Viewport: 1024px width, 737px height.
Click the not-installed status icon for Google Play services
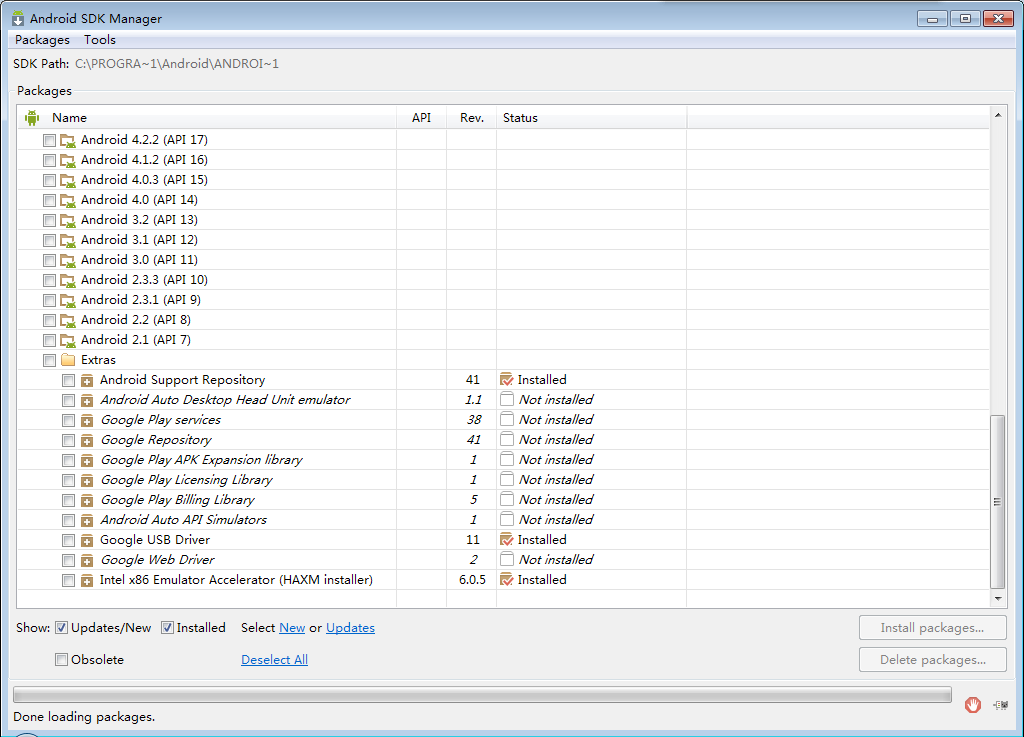pyautogui.click(x=507, y=419)
